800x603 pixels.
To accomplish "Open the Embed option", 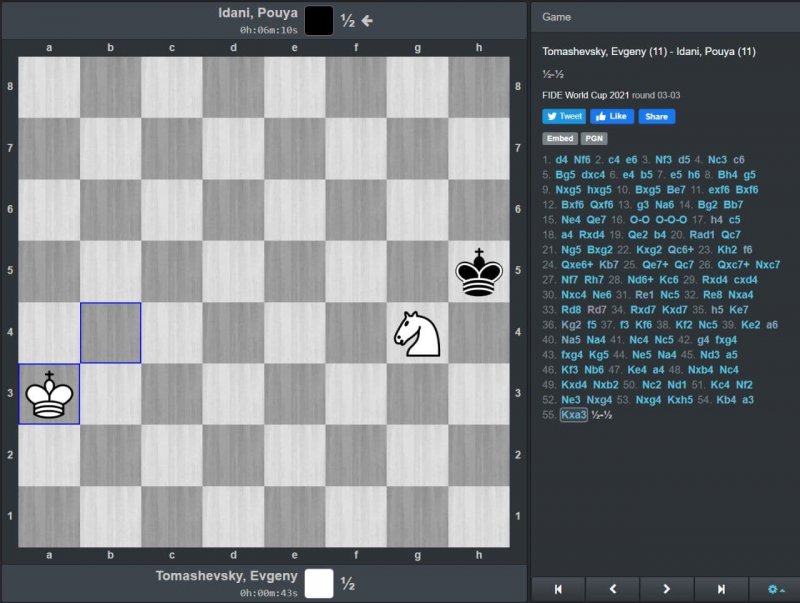I will point(558,139).
